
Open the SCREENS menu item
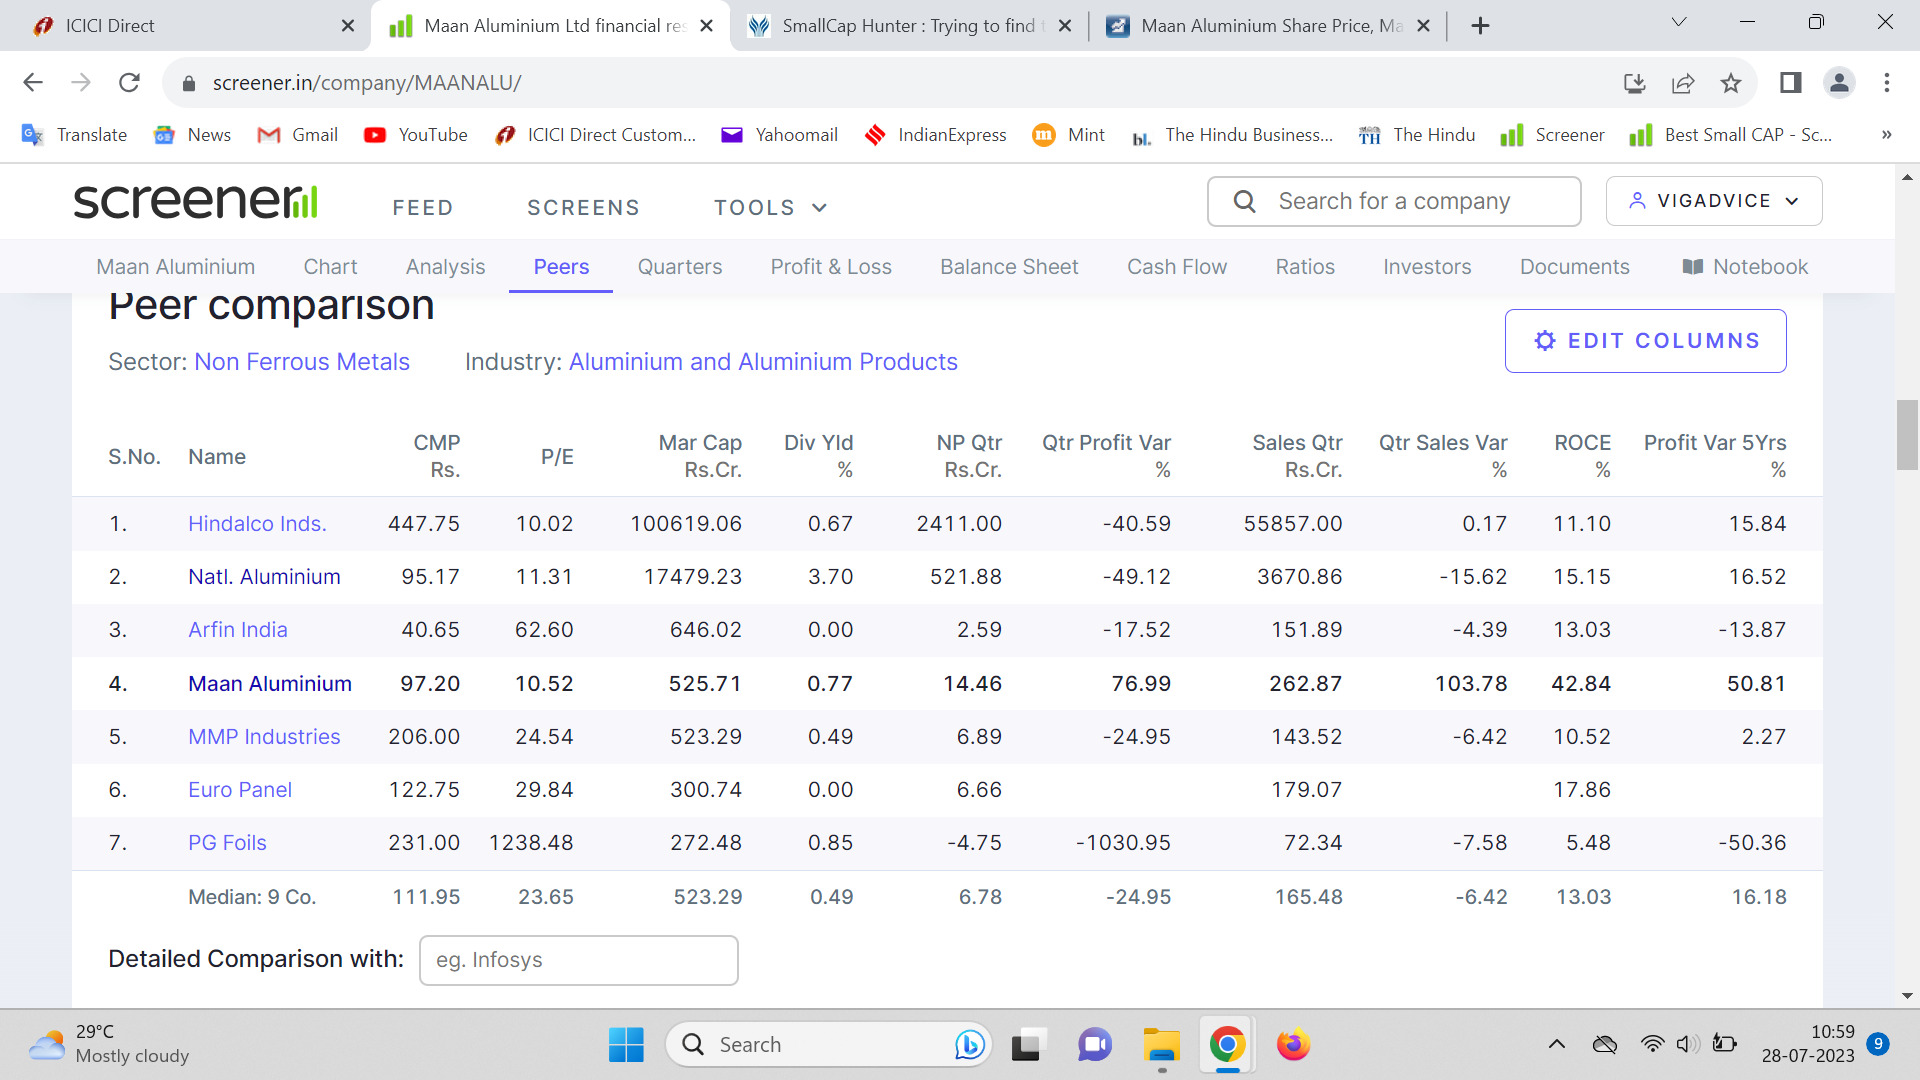pos(583,208)
